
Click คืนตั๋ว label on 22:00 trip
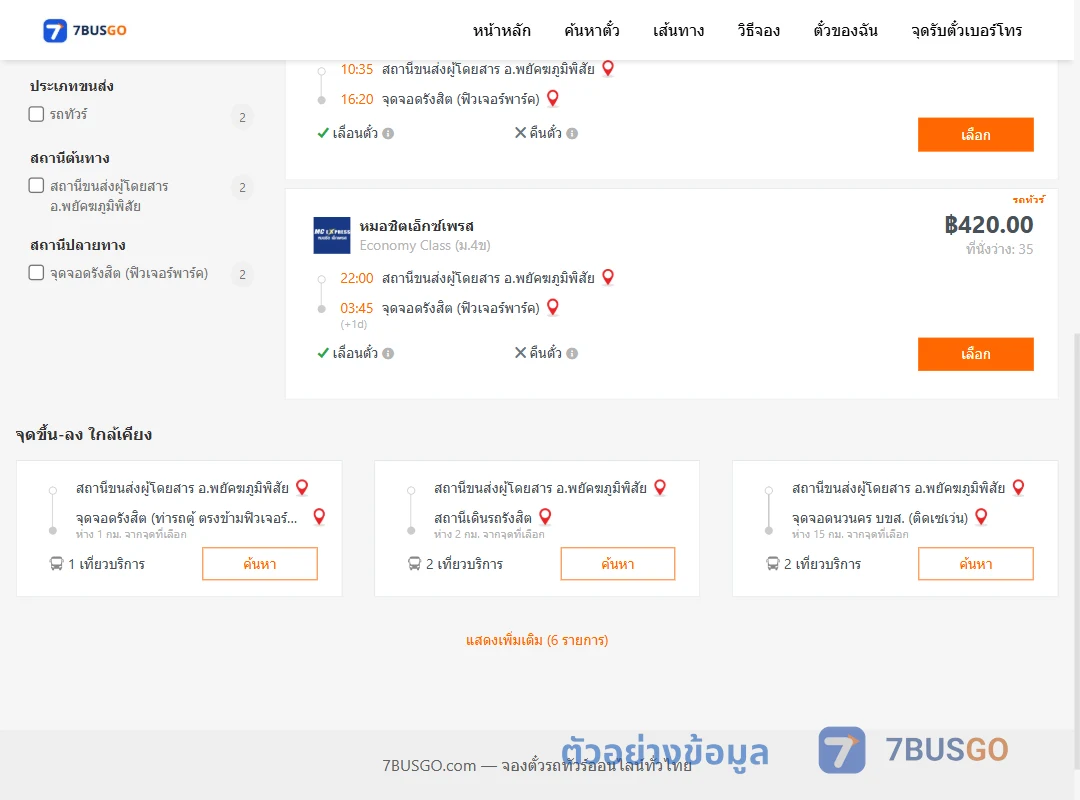coord(546,353)
